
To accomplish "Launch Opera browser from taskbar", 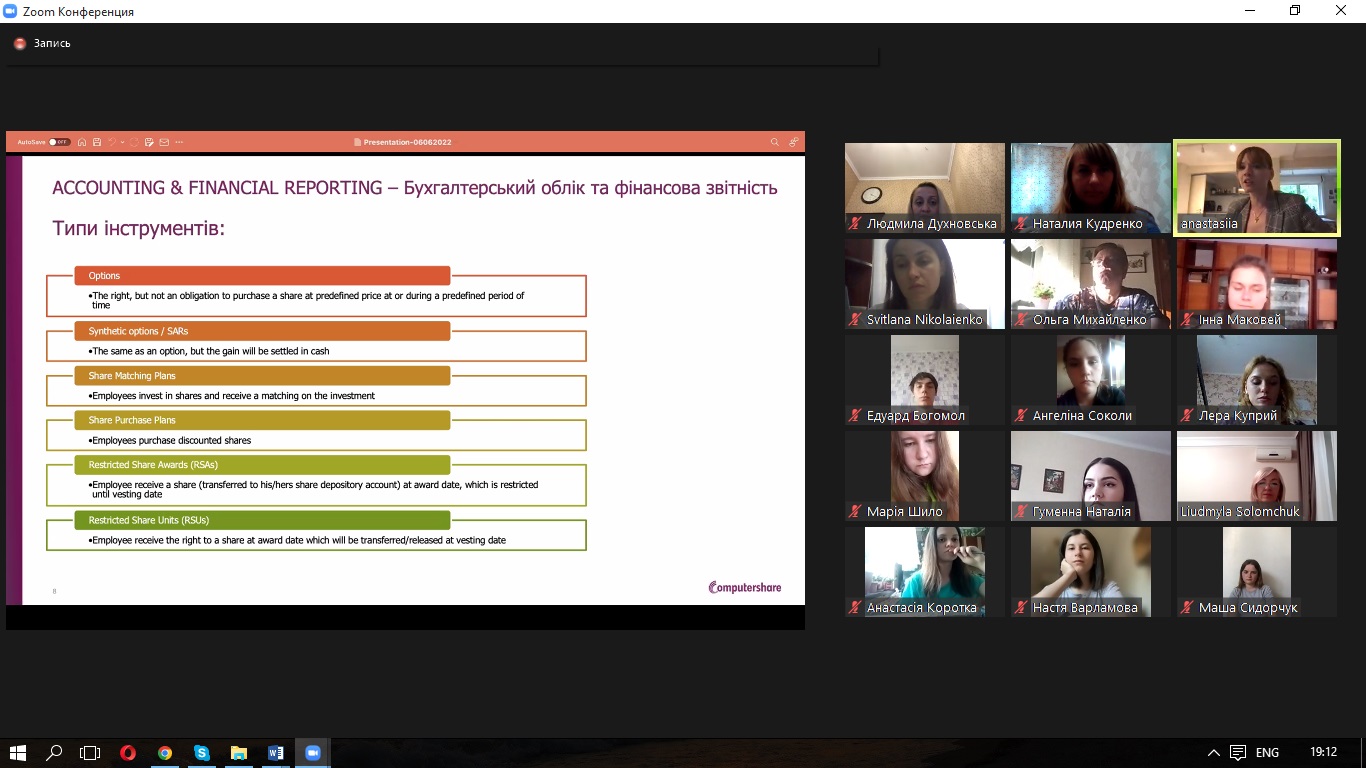I will 128,753.
